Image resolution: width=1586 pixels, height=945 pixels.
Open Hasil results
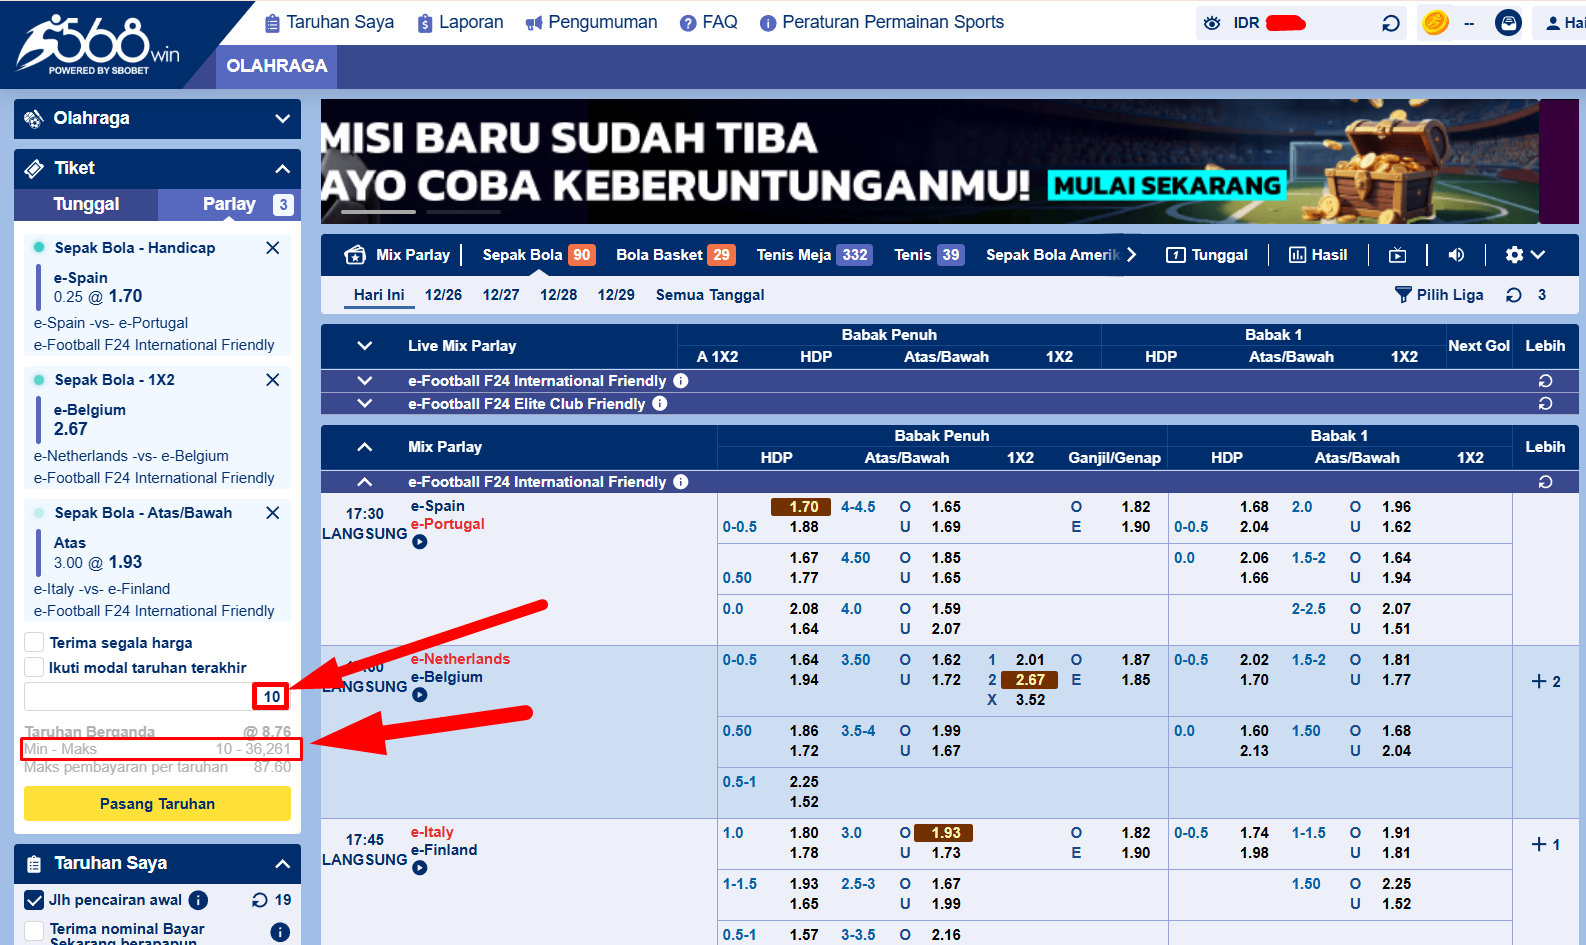click(1317, 255)
